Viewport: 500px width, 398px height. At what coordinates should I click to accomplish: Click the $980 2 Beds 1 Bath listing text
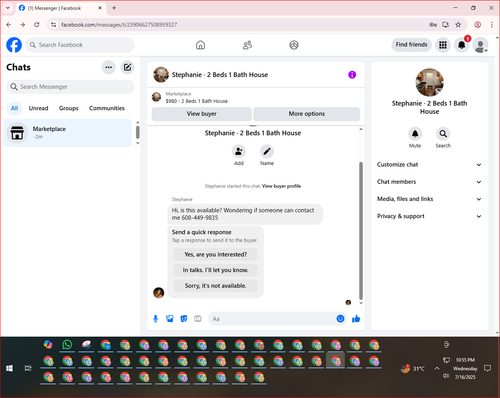click(x=197, y=101)
